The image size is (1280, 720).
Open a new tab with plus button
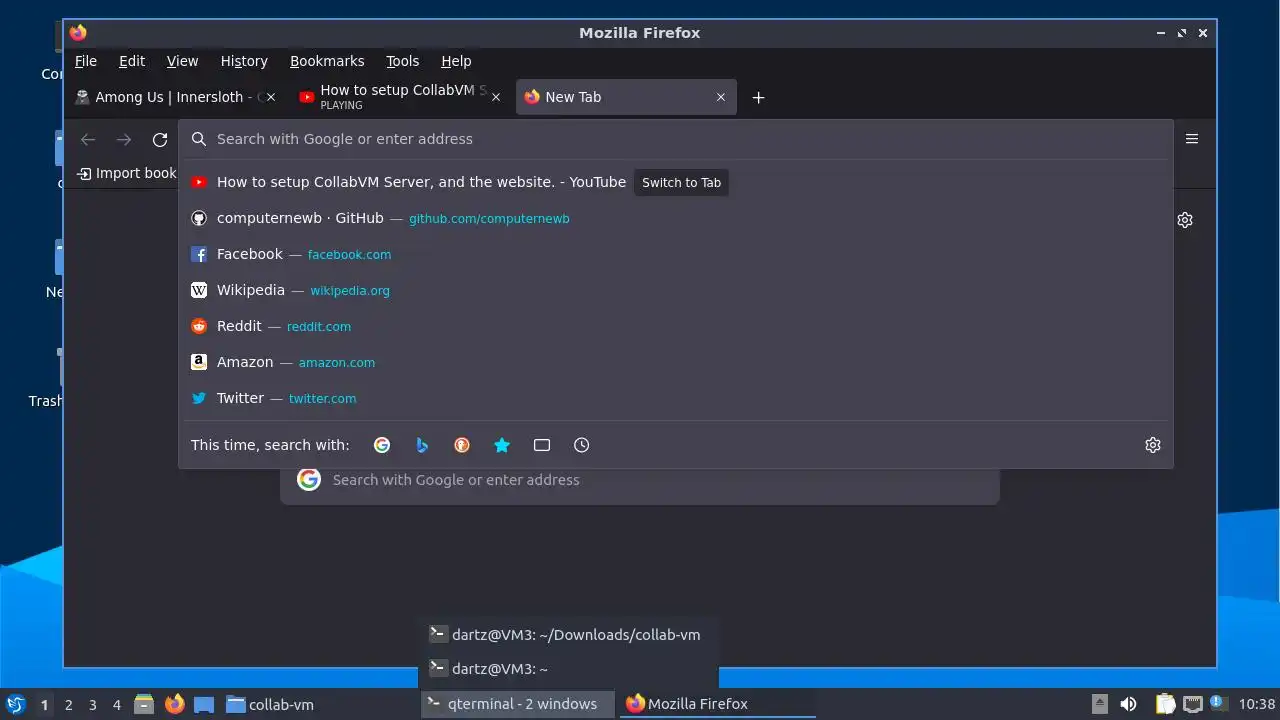pos(758,97)
